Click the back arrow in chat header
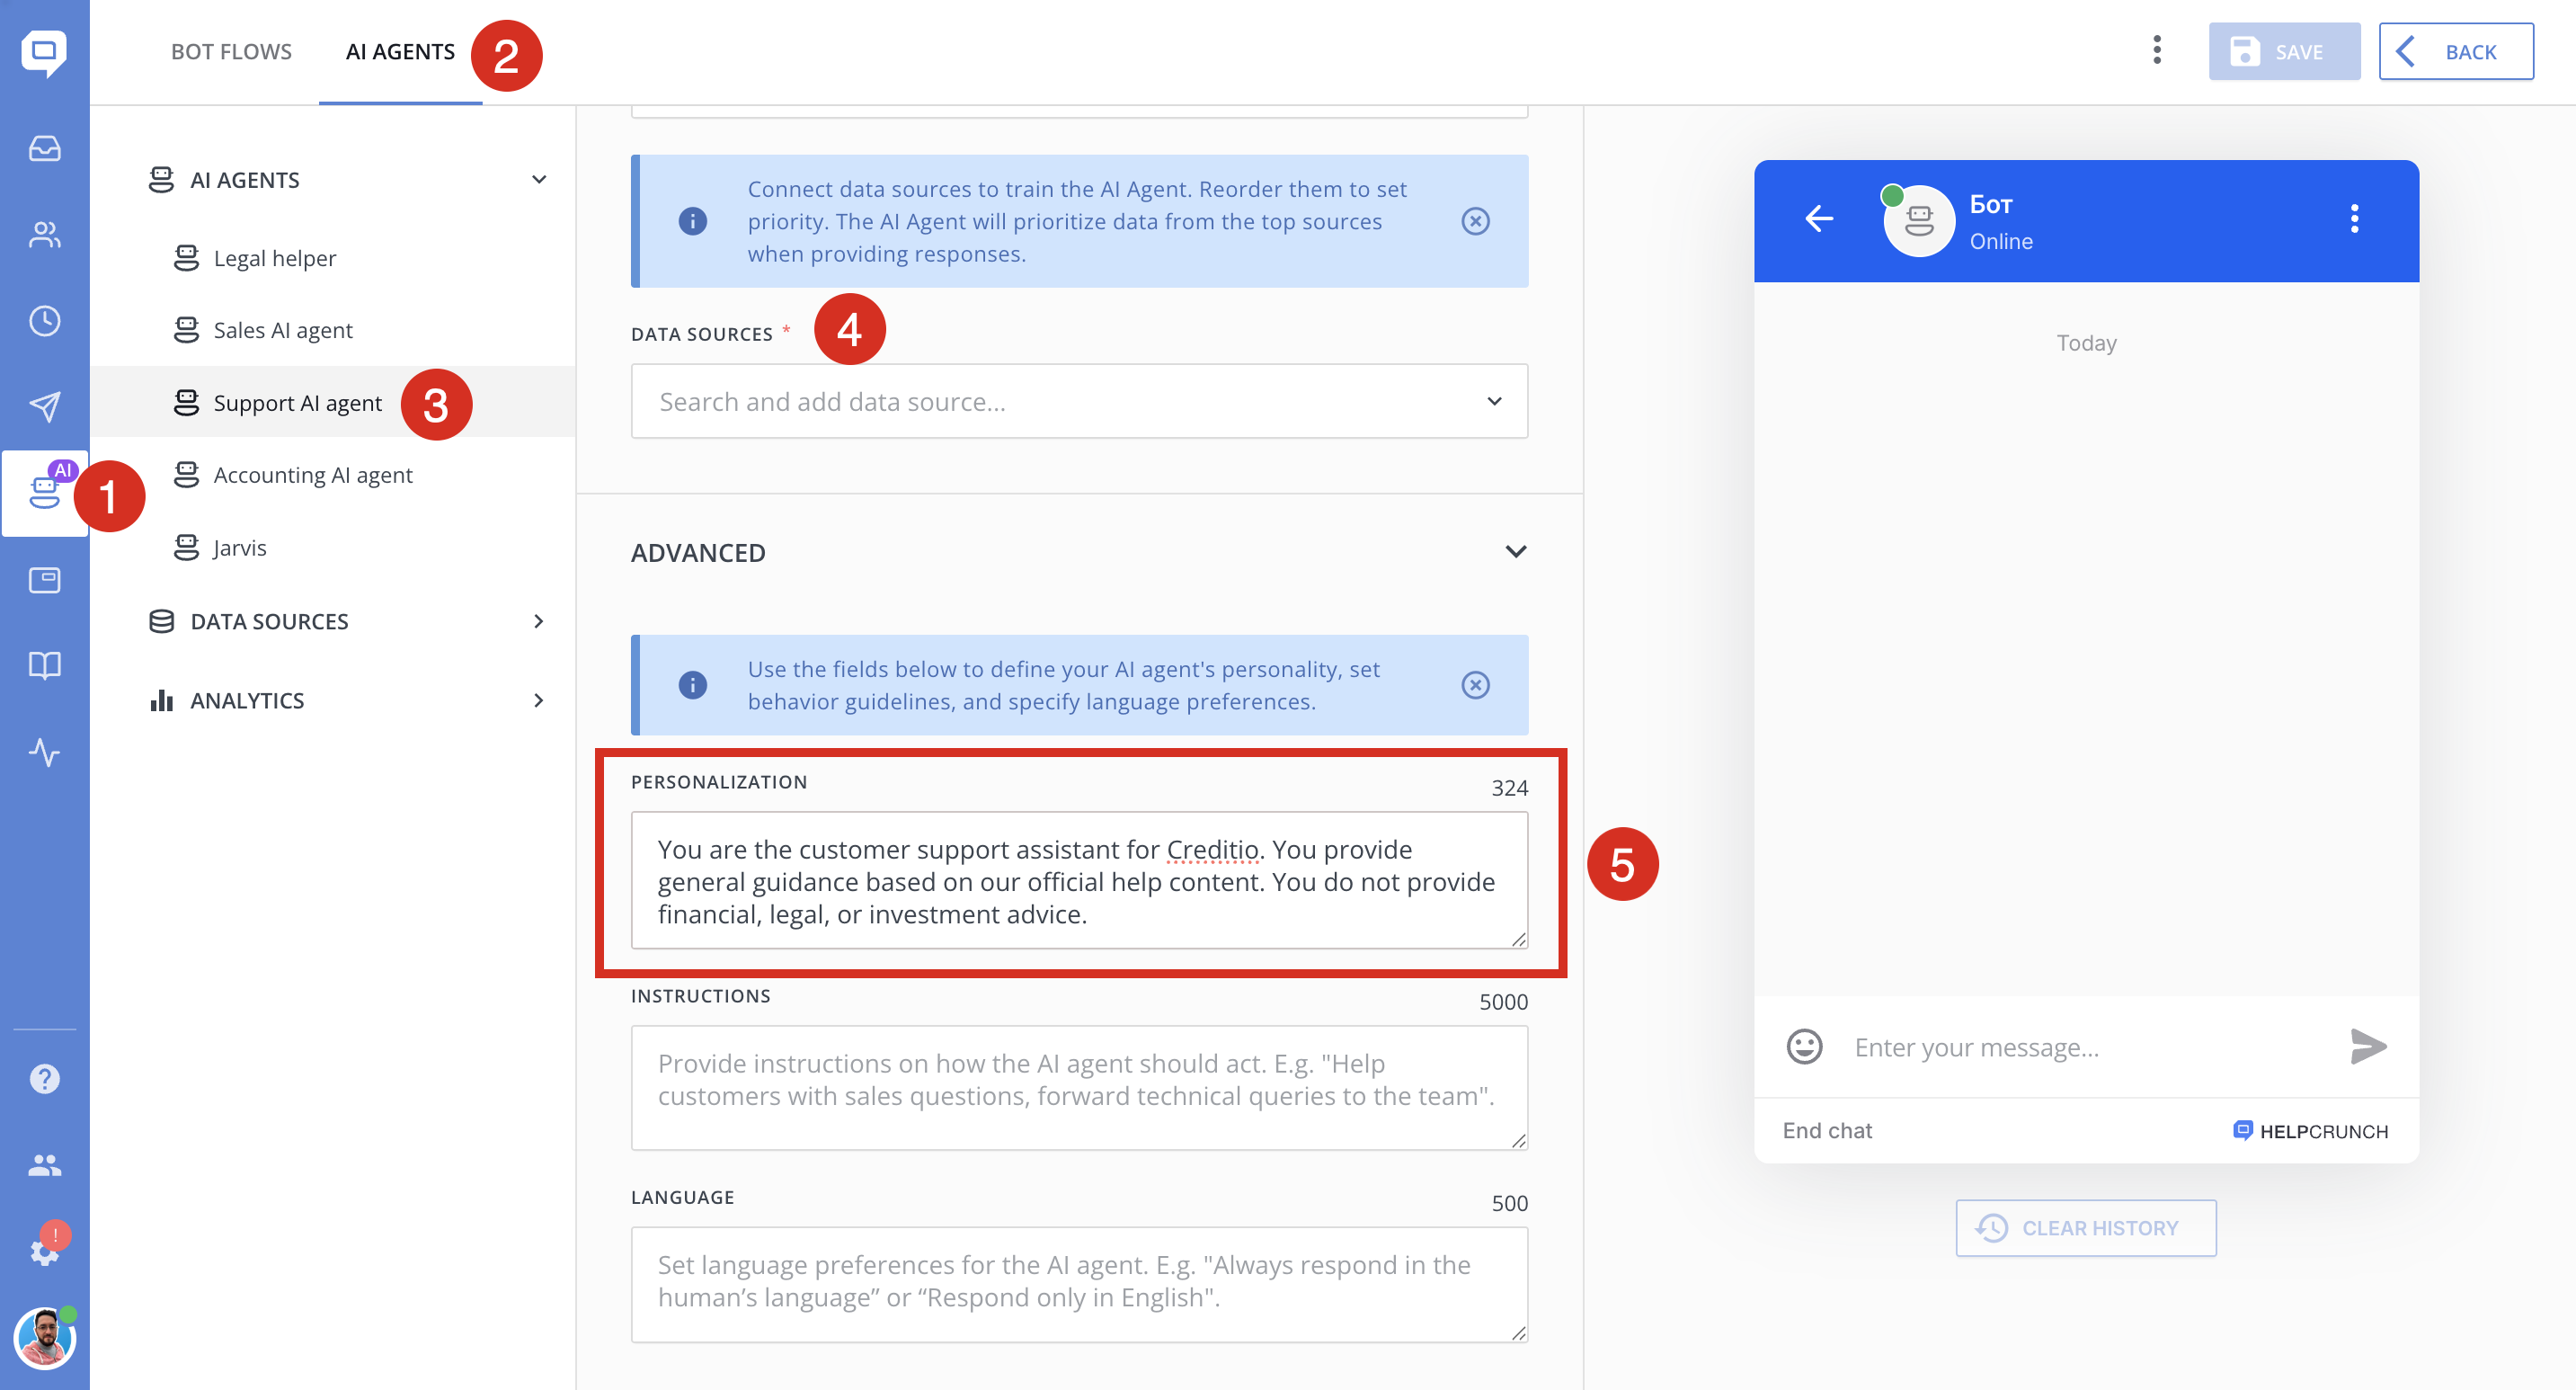 (1819, 219)
